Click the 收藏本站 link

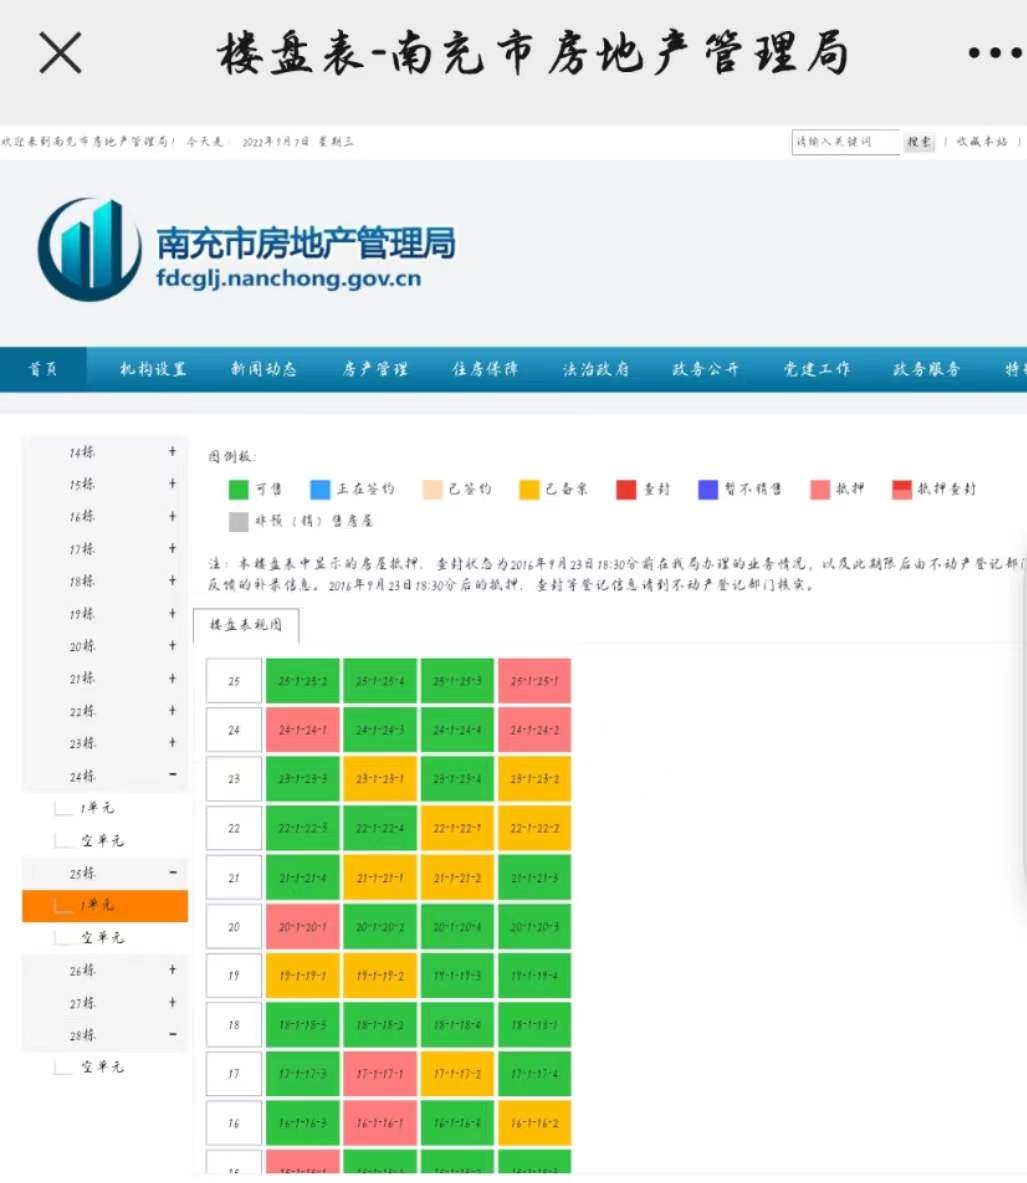pyautogui.click(x=981, y=142)
